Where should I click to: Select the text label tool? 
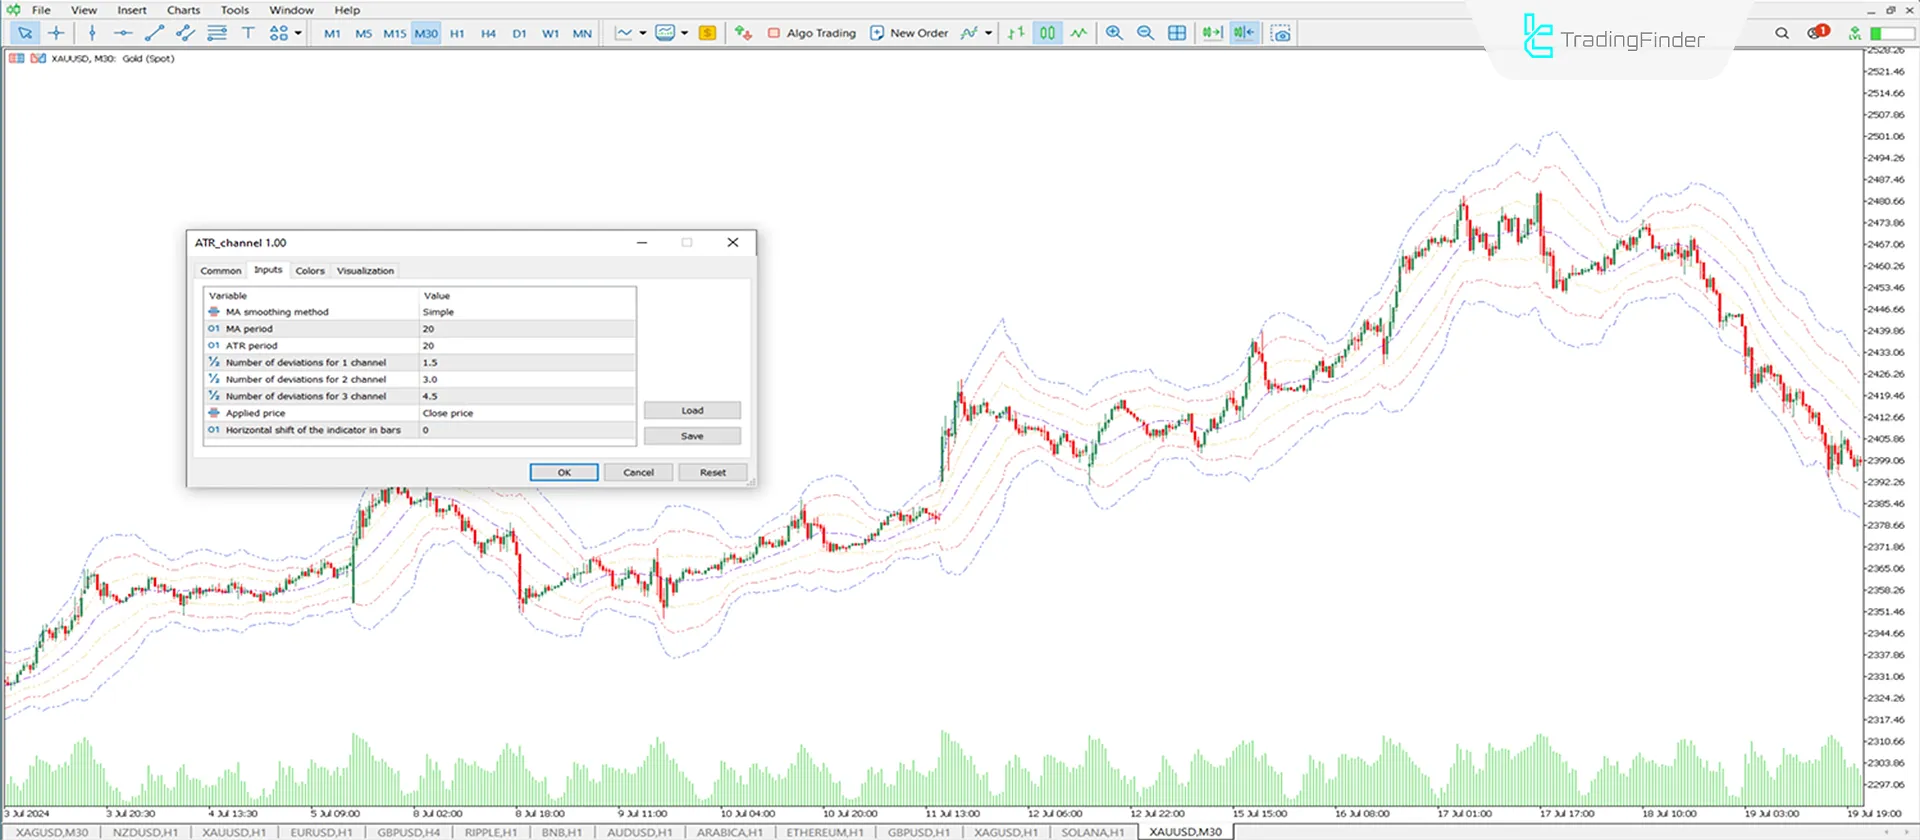(248, 33)
